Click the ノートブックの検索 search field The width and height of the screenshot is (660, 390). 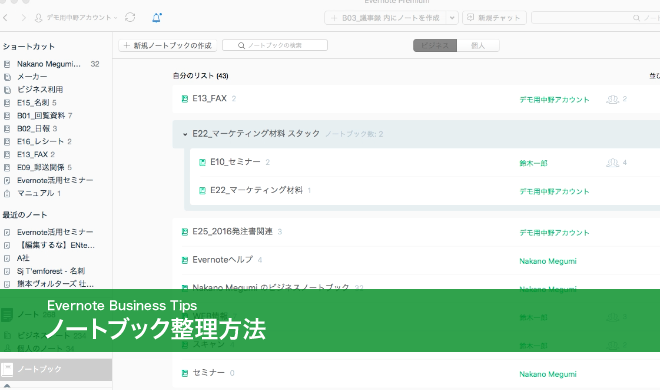[275, 45]
